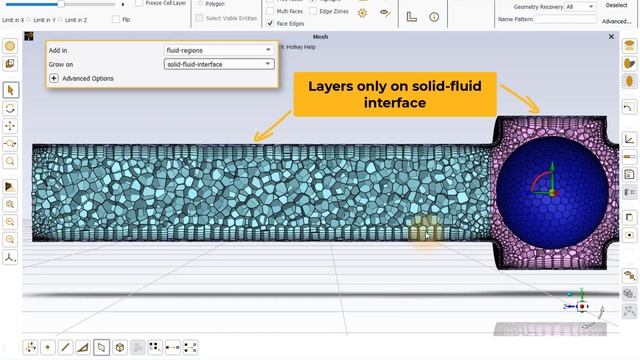Select the edge selection filter
The height and width of the screenshot is (360, 640).
pyautogui.click(x=65, y=347)
